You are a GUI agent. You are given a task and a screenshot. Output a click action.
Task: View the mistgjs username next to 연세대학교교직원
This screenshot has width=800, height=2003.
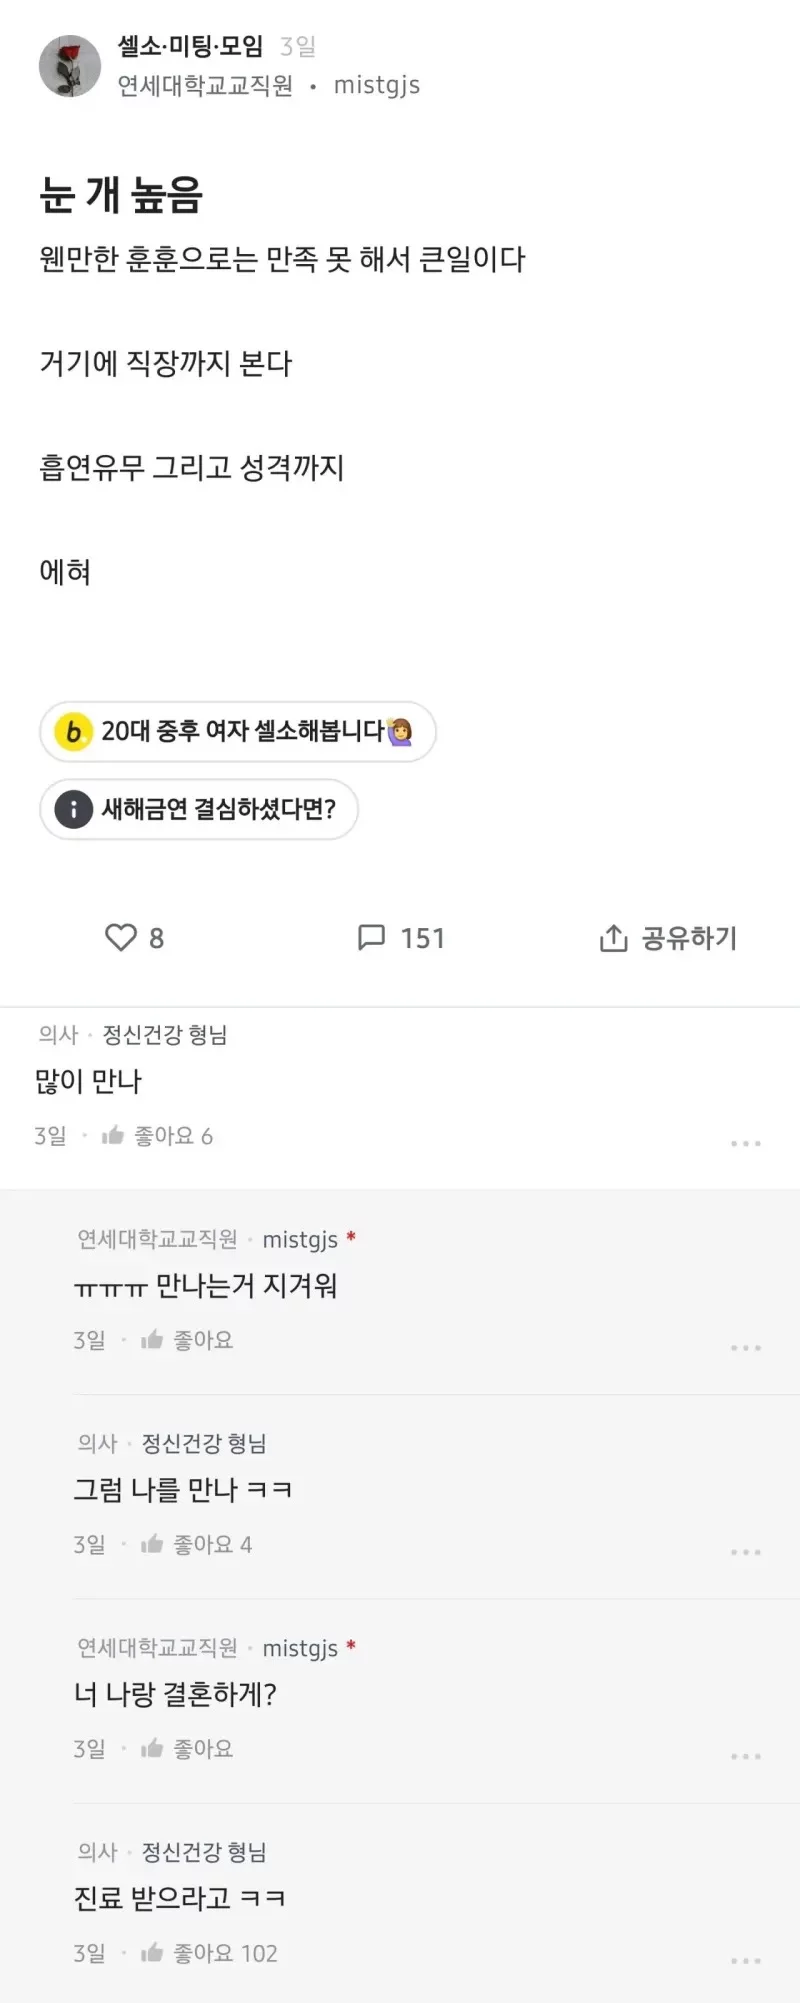(x=377, y=86)
